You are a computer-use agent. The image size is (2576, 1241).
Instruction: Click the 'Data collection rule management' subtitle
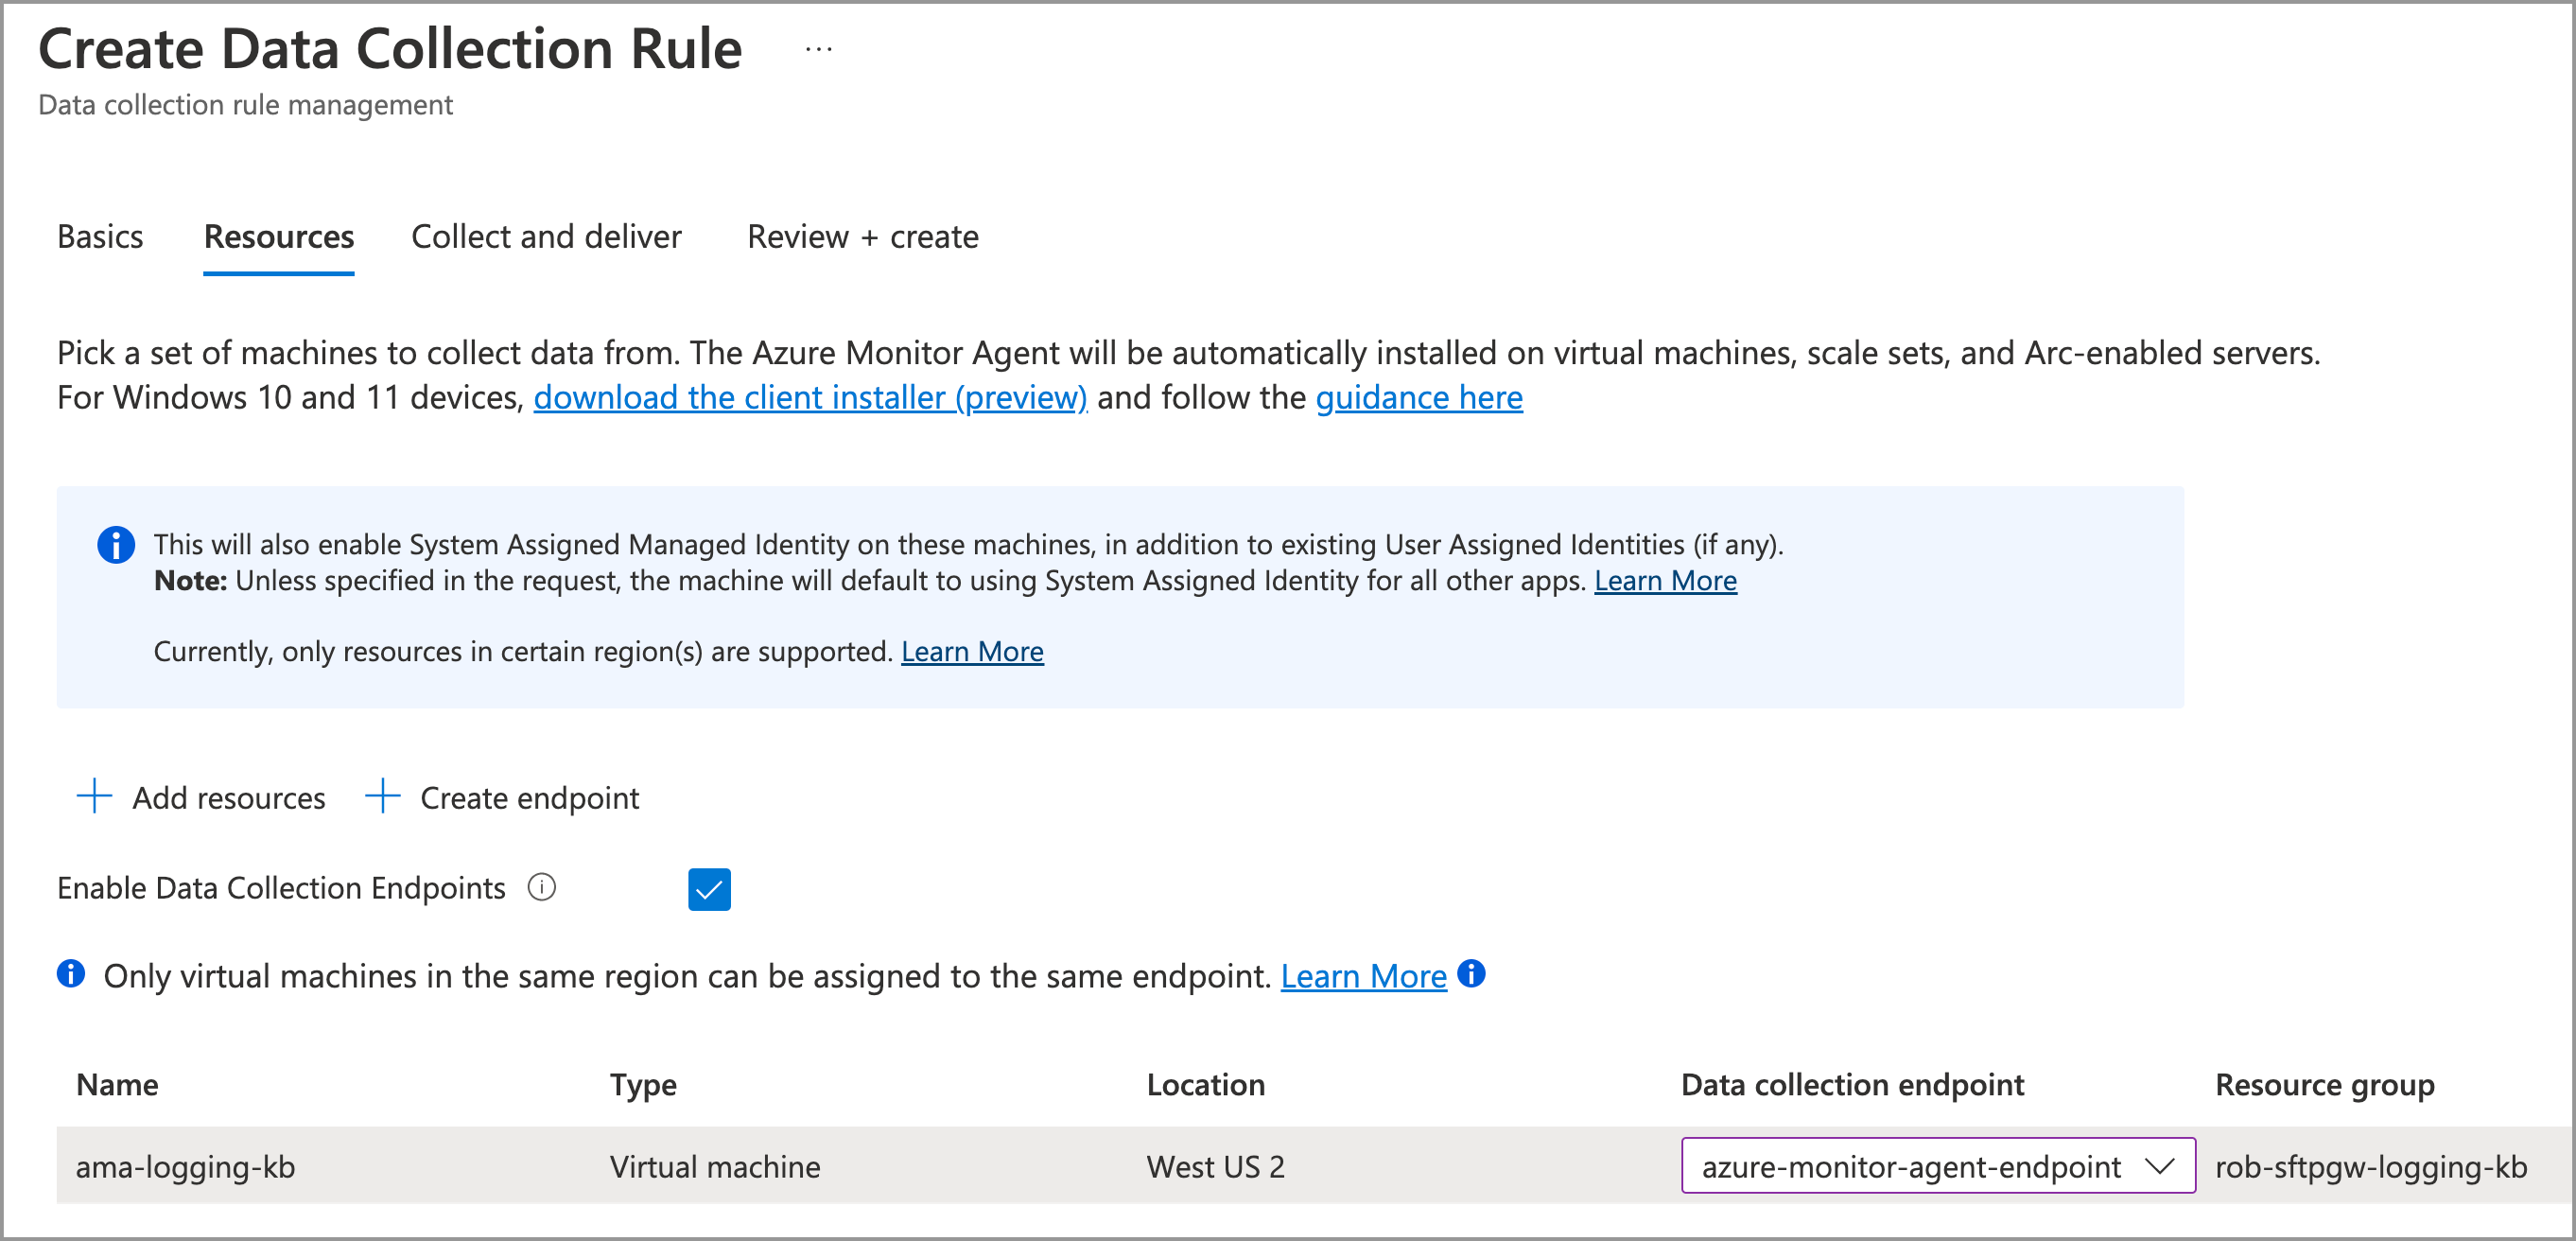coord(245,105)
